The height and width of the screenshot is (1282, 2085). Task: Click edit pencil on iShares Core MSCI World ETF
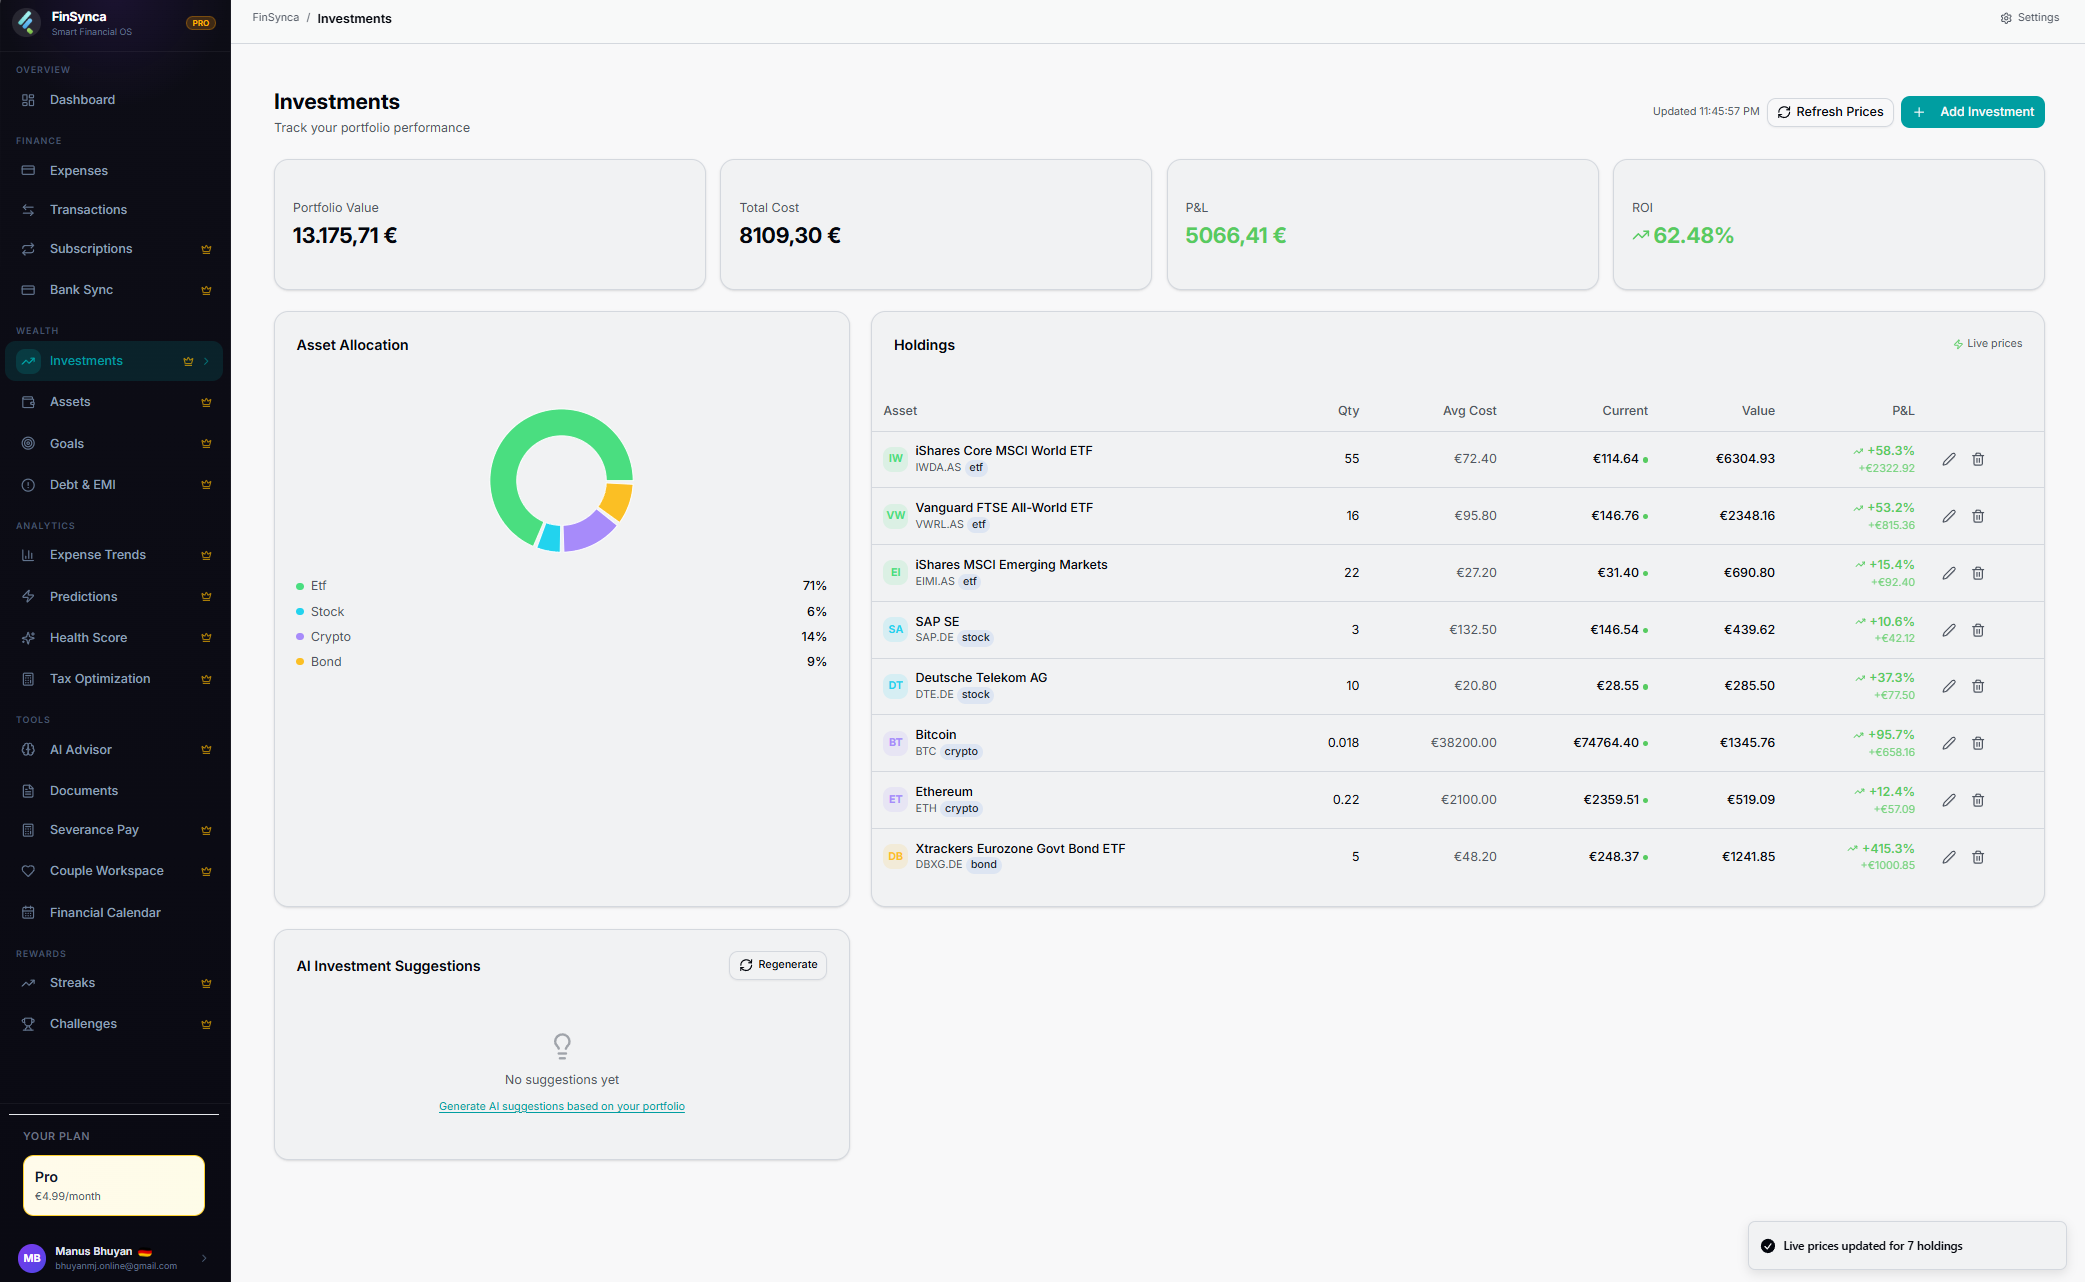(1948, 459)
